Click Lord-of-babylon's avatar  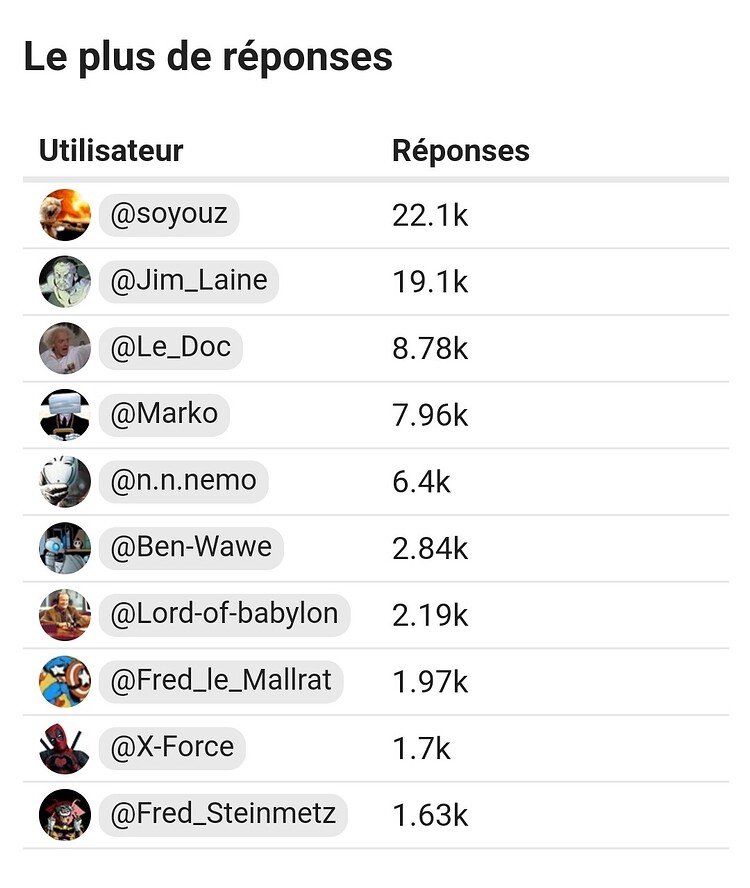pos(65,614)
